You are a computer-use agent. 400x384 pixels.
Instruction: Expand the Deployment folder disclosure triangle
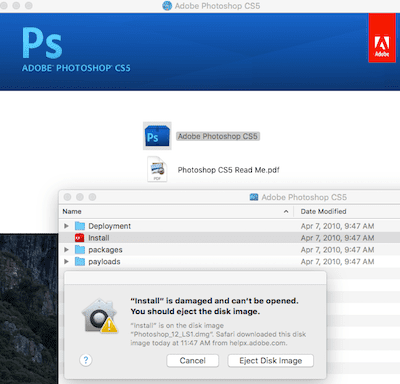(x=66, y=226)
